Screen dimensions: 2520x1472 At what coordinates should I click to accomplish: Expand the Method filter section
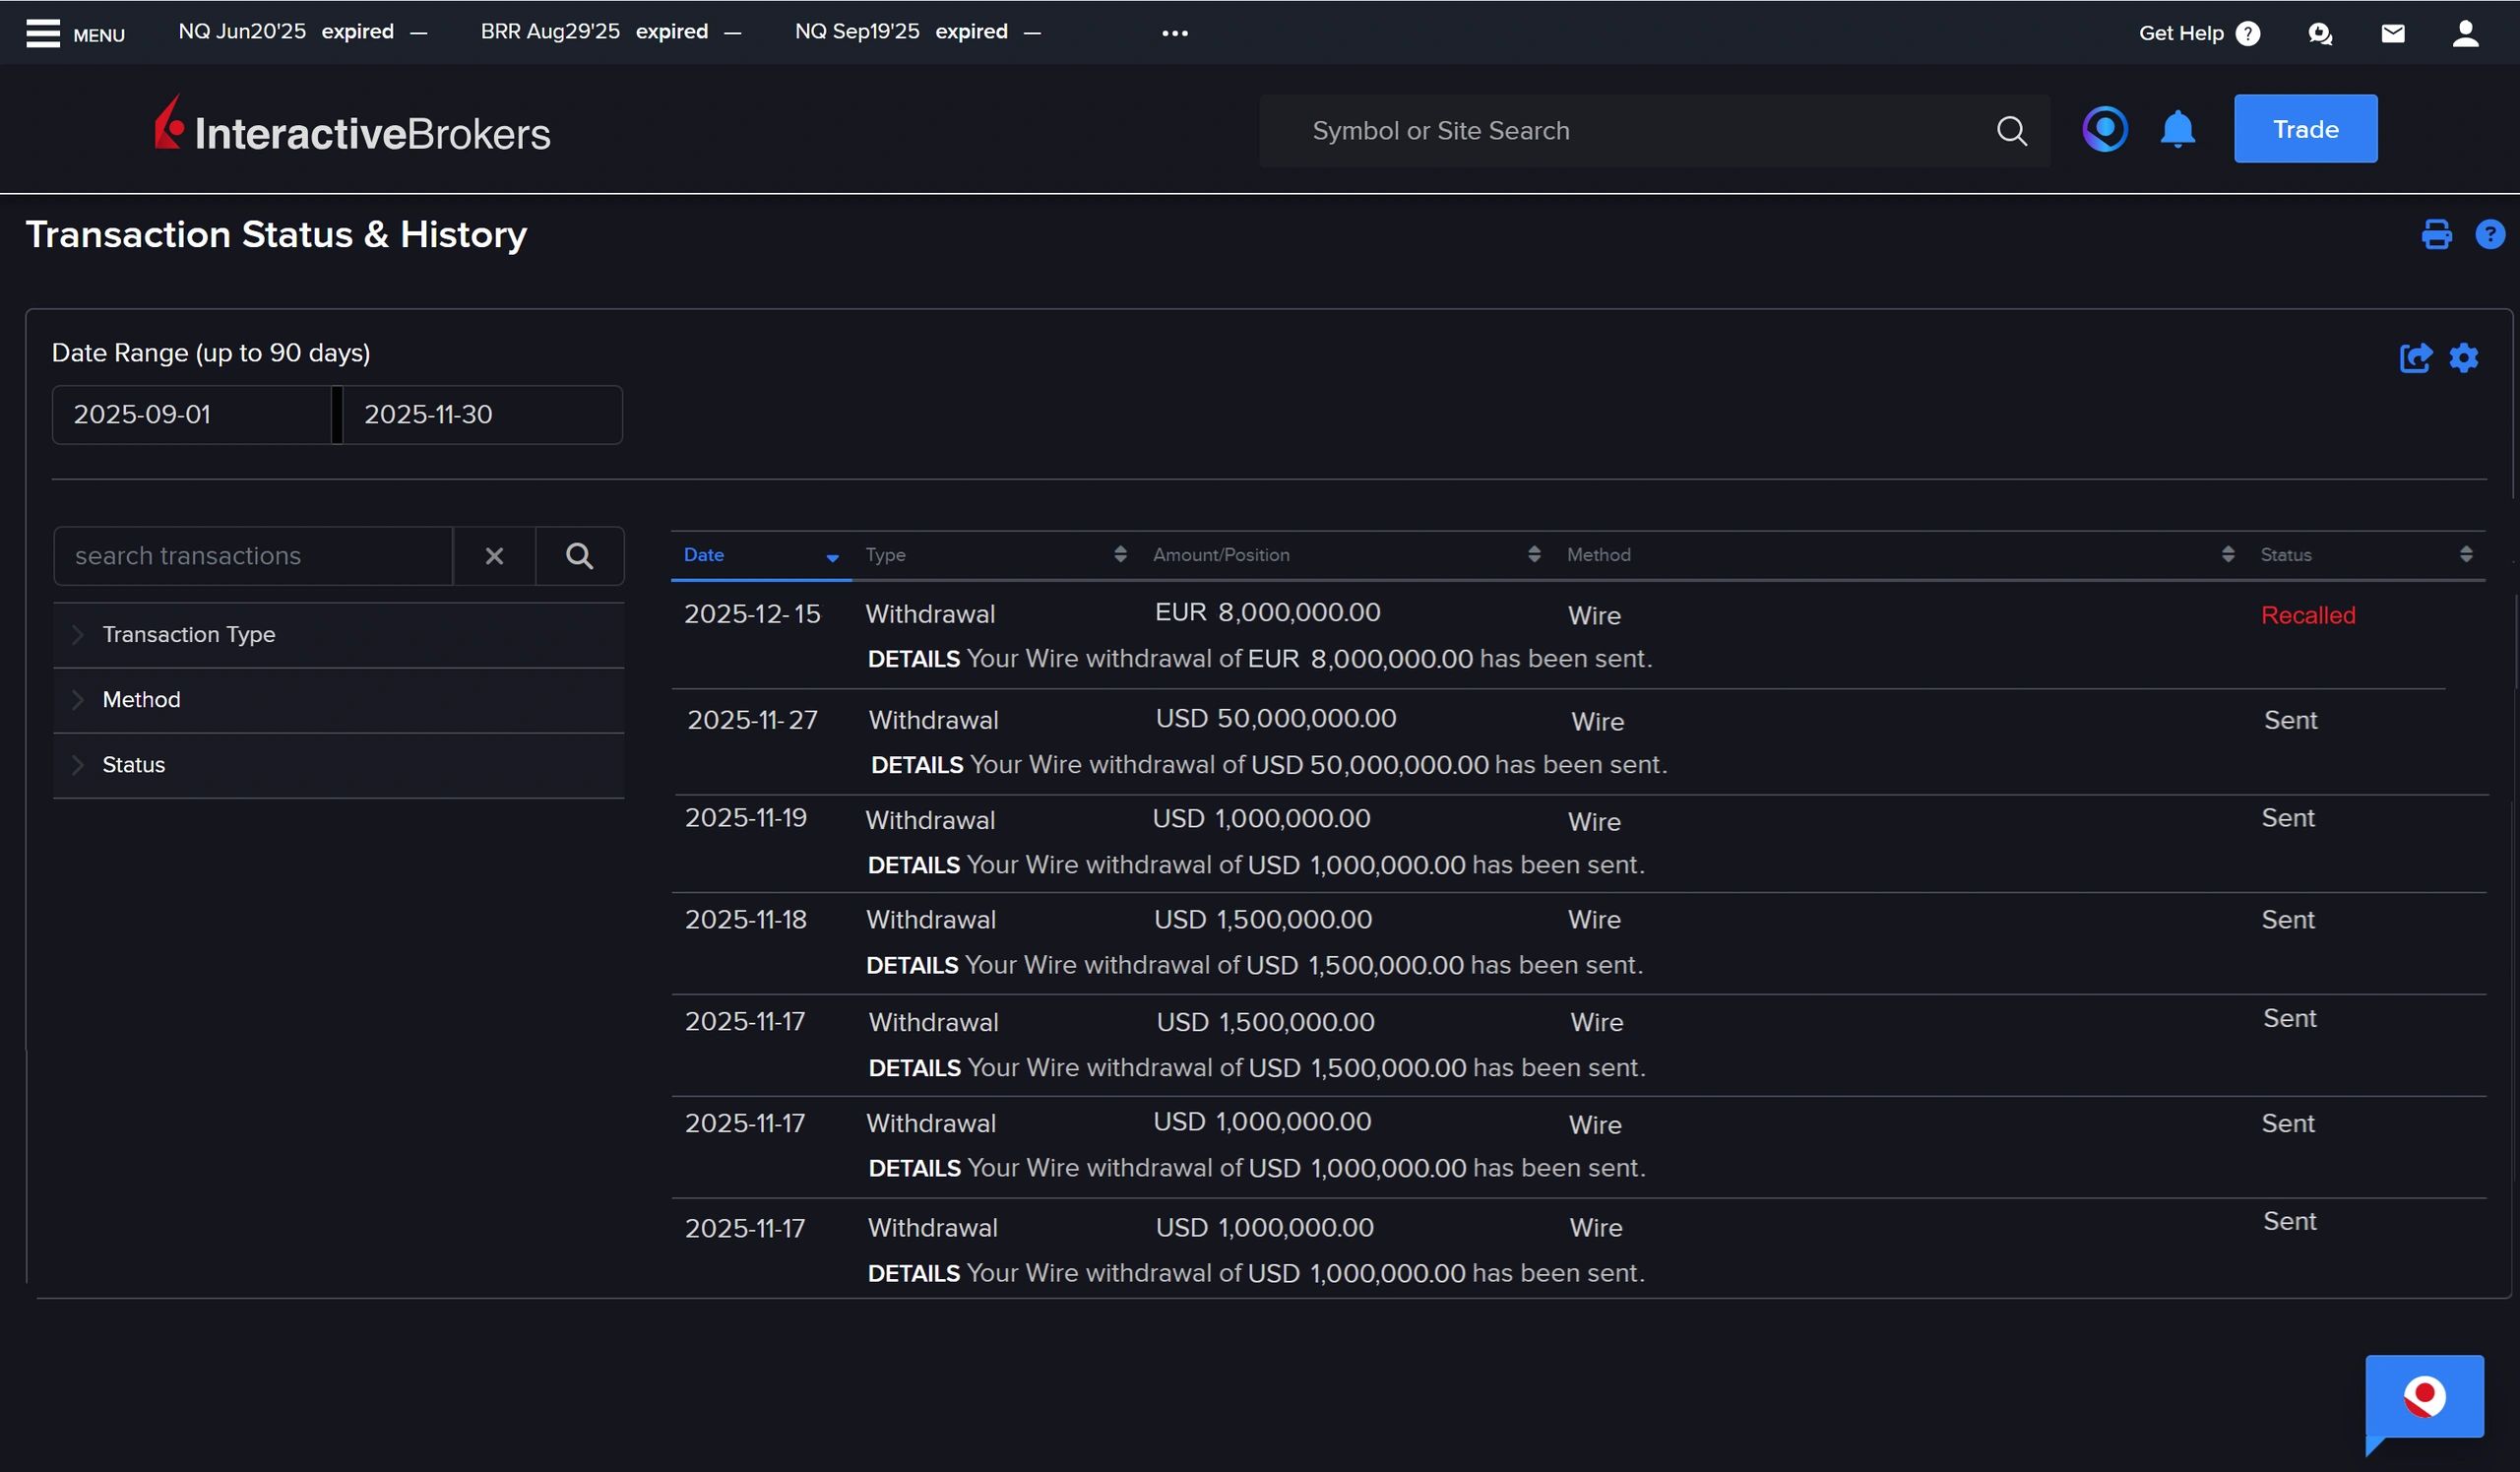(141, 700)
